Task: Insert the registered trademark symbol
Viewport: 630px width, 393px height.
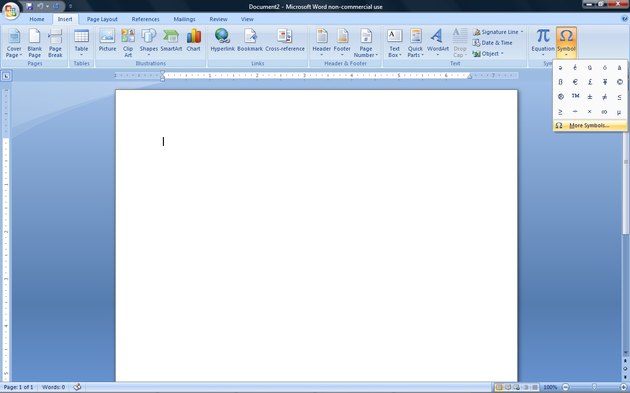Action: [560, 97]
